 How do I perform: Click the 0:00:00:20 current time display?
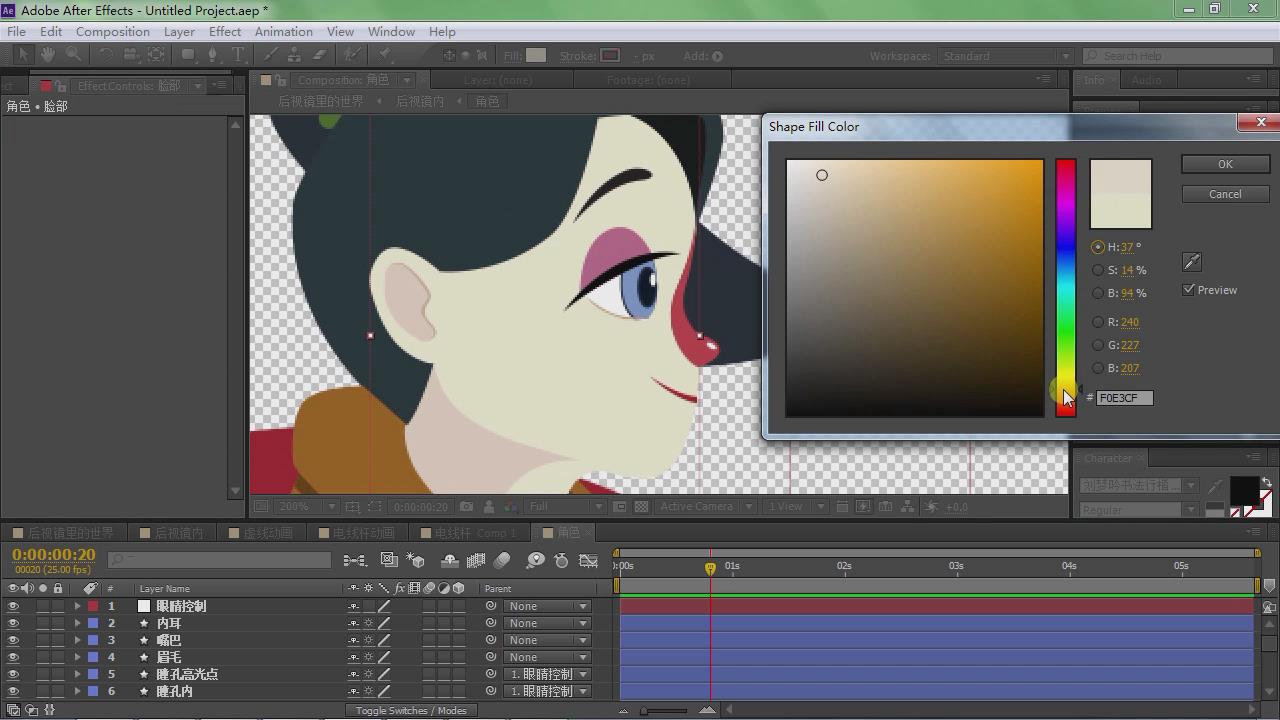[54, 555]
